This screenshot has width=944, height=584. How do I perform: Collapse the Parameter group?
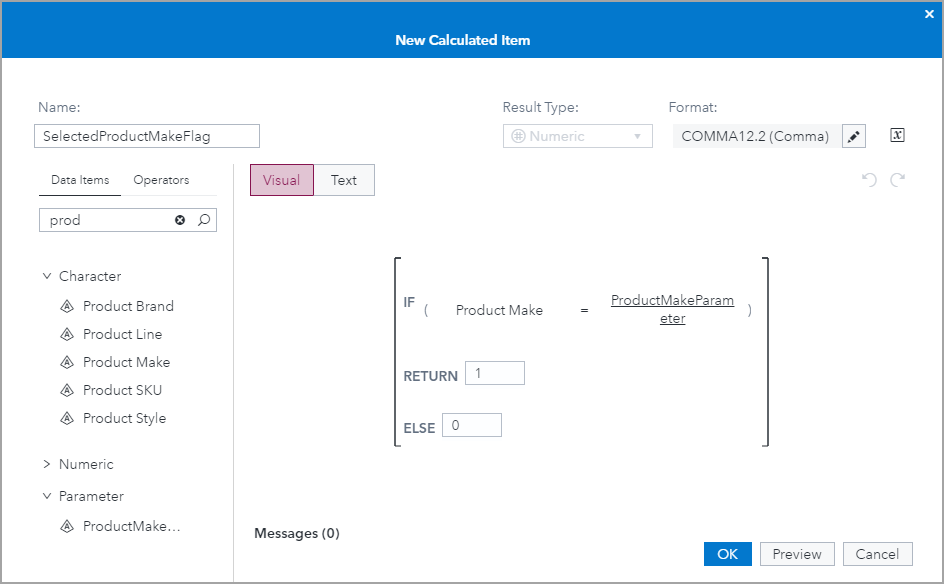(x=47, y=496)
